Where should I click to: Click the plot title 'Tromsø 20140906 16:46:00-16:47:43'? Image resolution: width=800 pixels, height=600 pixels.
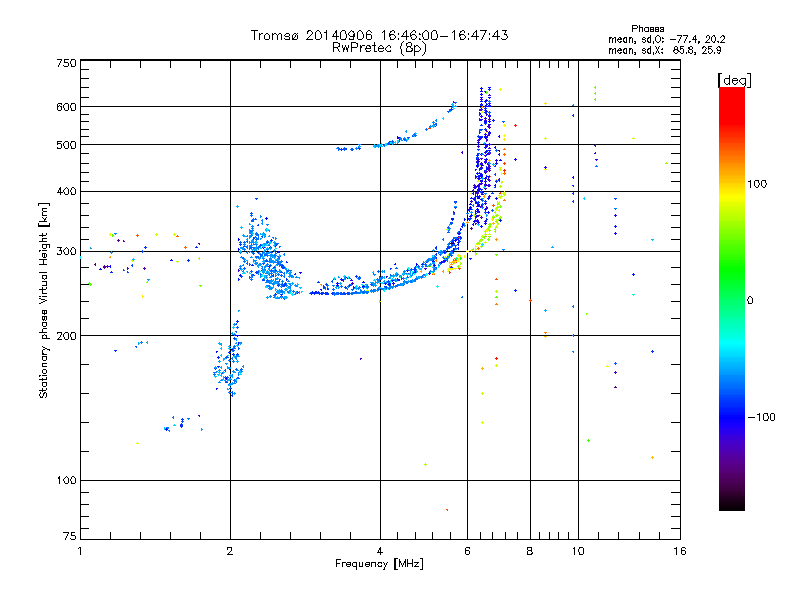tap(379, 35)
